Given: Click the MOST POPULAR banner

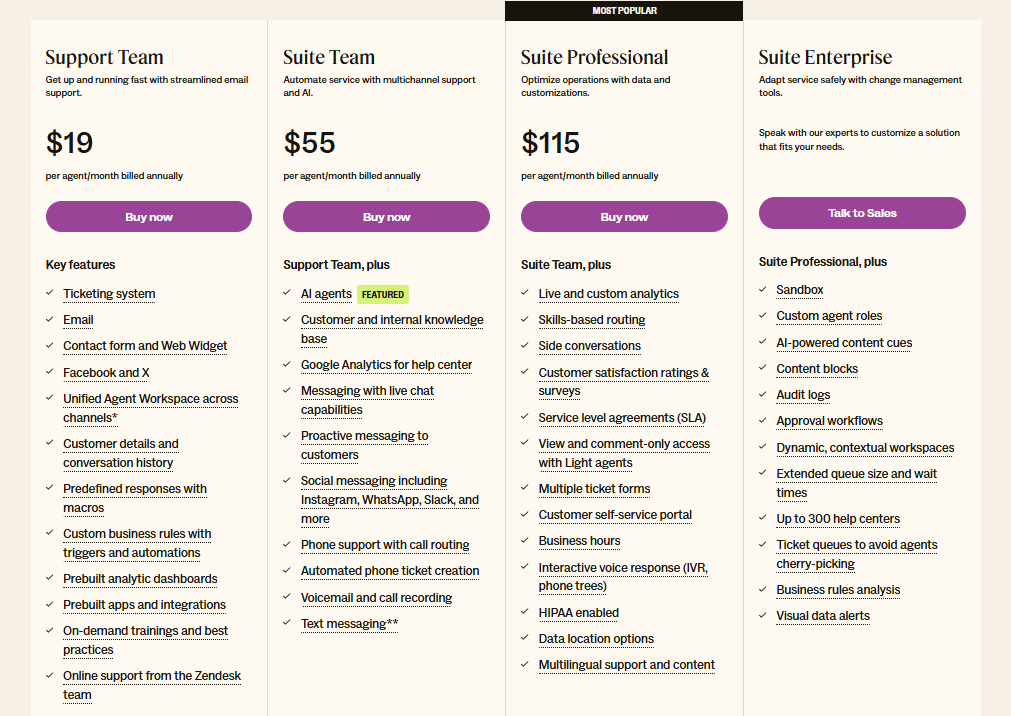Looking at the screenshot, I should pyautogui.click(x=623, y=10).
